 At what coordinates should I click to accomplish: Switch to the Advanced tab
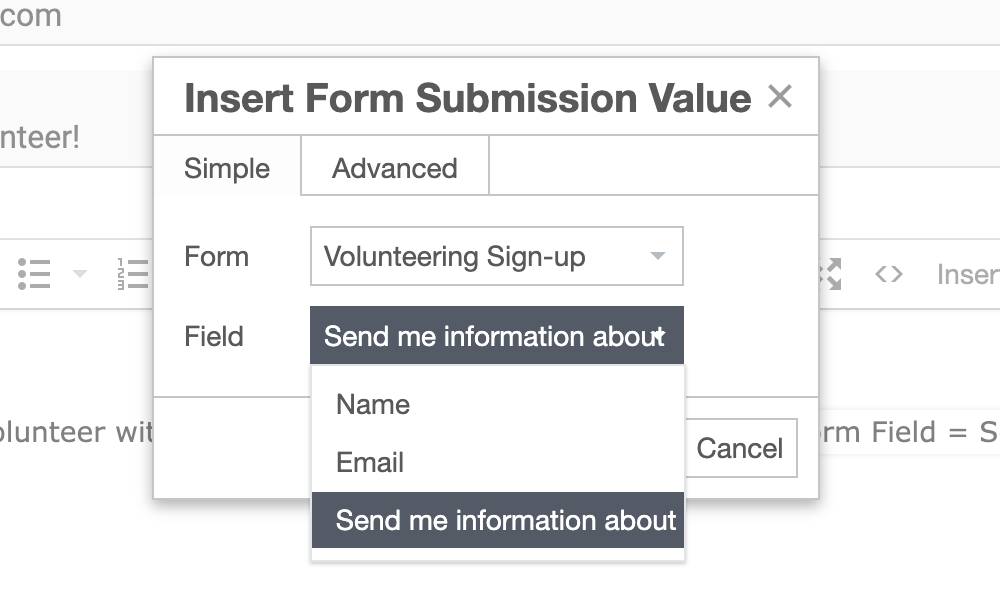394,168
